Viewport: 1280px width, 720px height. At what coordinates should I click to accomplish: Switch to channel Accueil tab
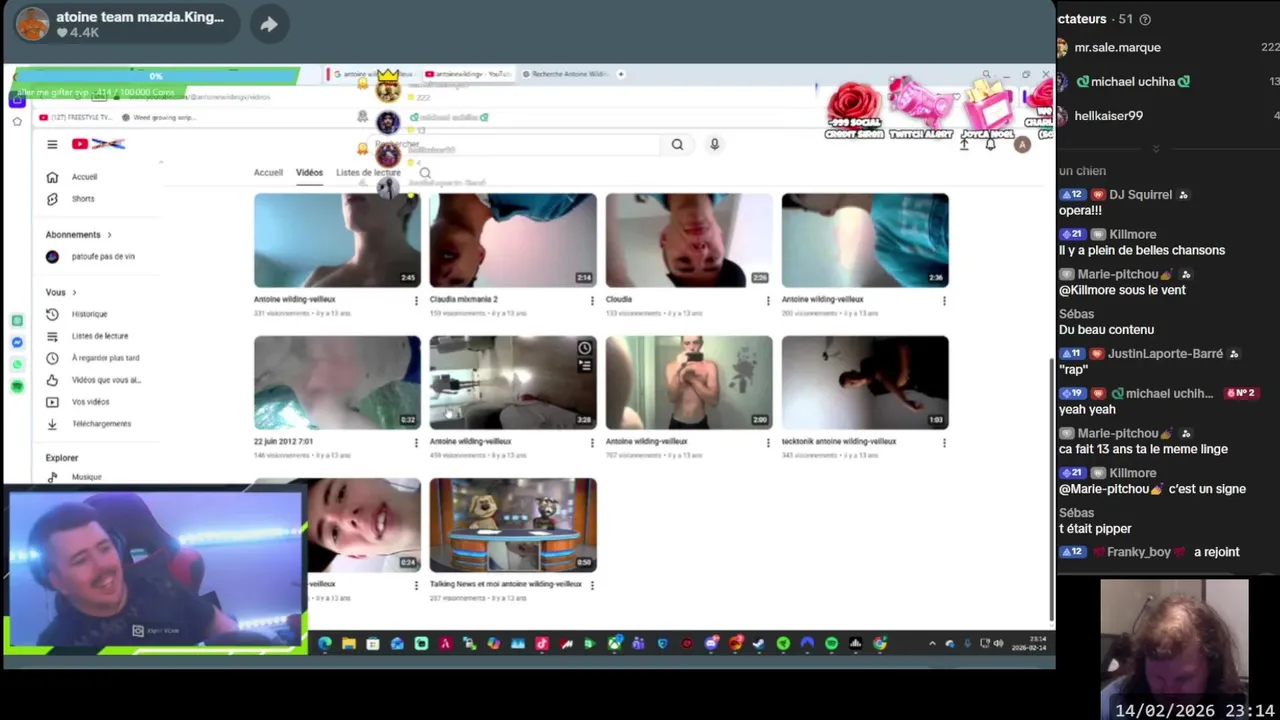[x=268, y=173]
